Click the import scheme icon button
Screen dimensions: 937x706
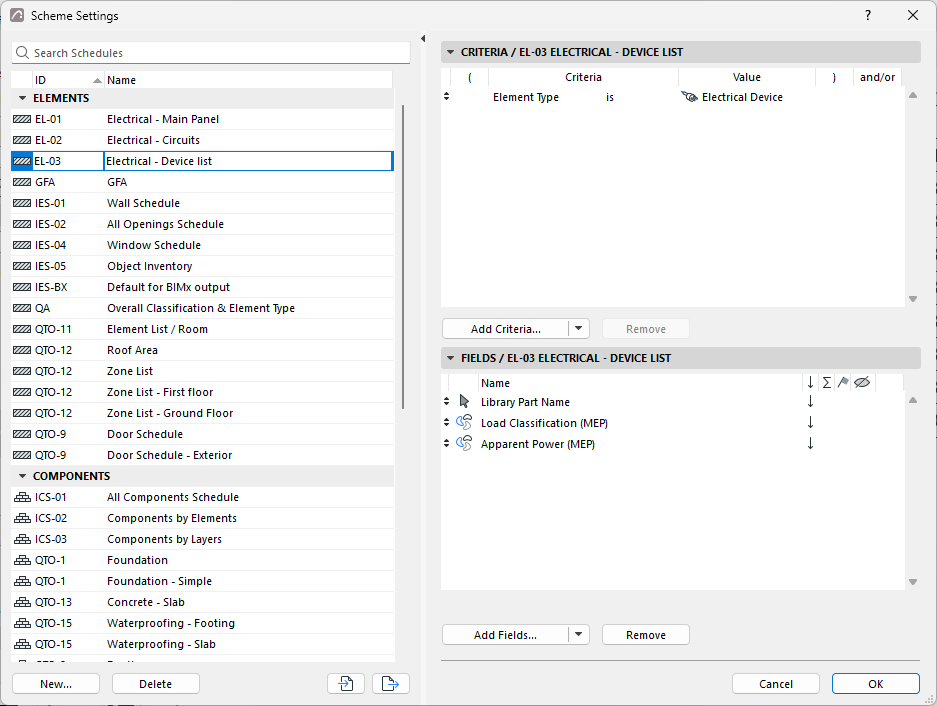346,683
